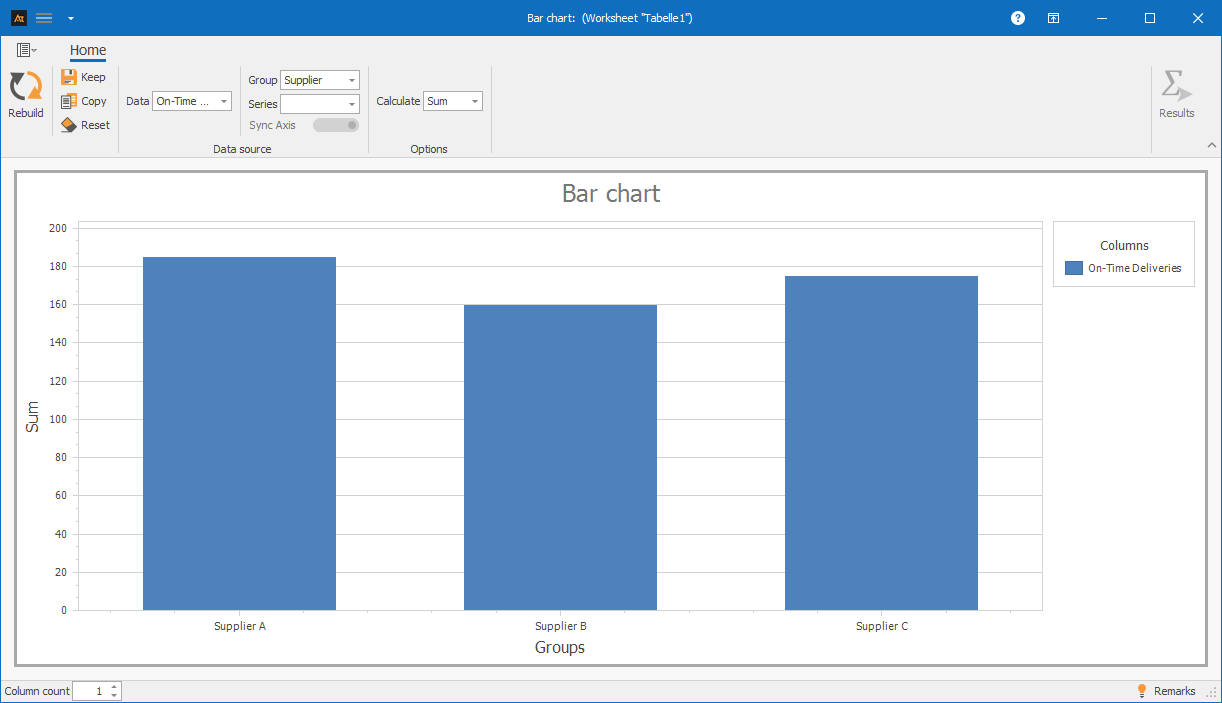This screenshot has height=703, width=1222.
Task: Open the Calculate Sum dropdown
Action: 453,101
